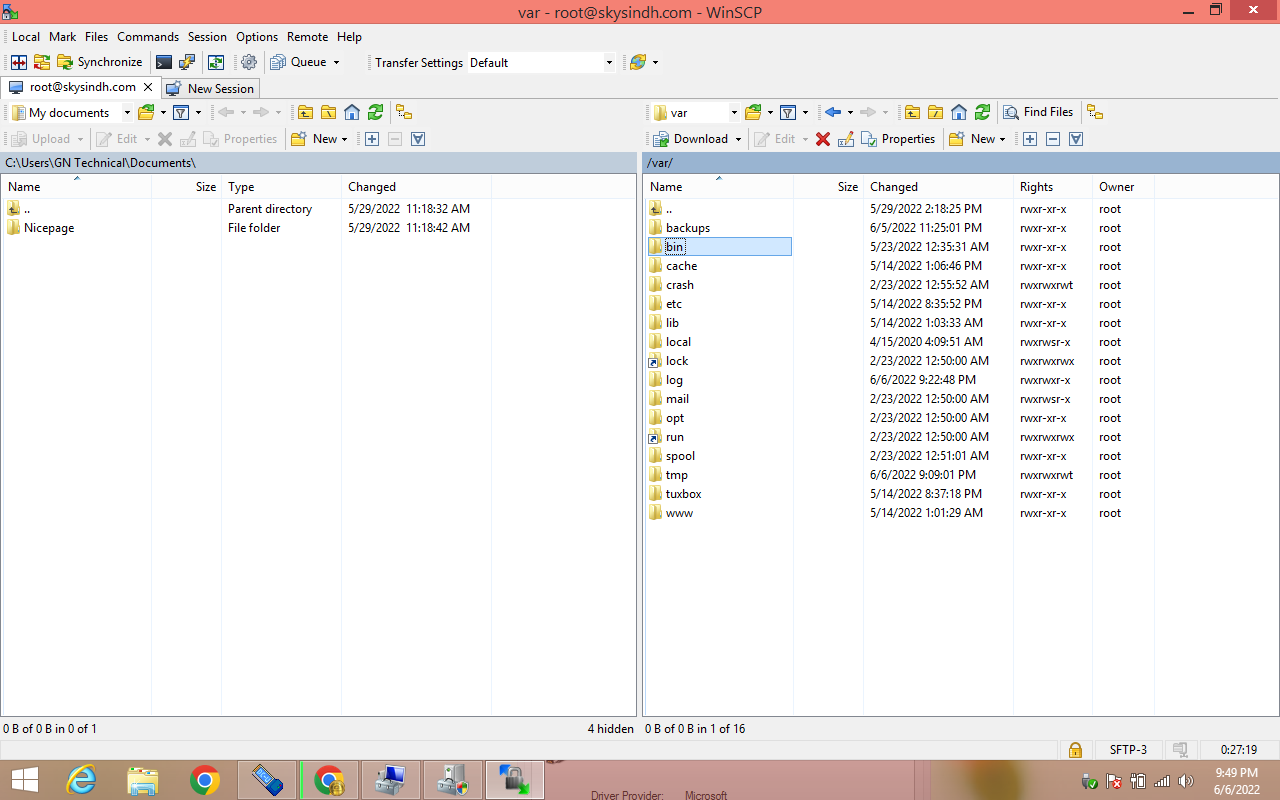The image size is (1280, 800).
Task: Go to remote Home directory icon
Action: pyautogui.click(x=958, y=113)
